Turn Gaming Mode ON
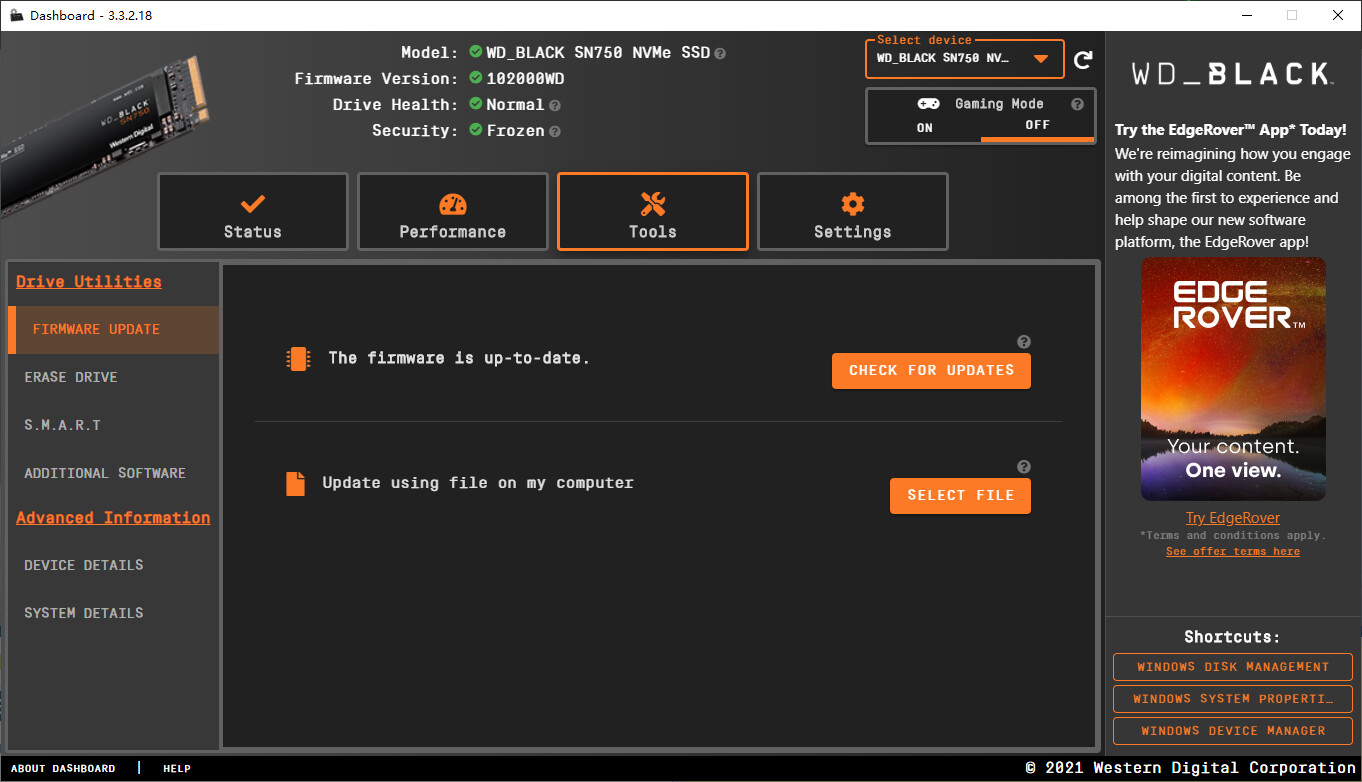This screenshot has width=1362, height=782. click(x=925, y=127)
